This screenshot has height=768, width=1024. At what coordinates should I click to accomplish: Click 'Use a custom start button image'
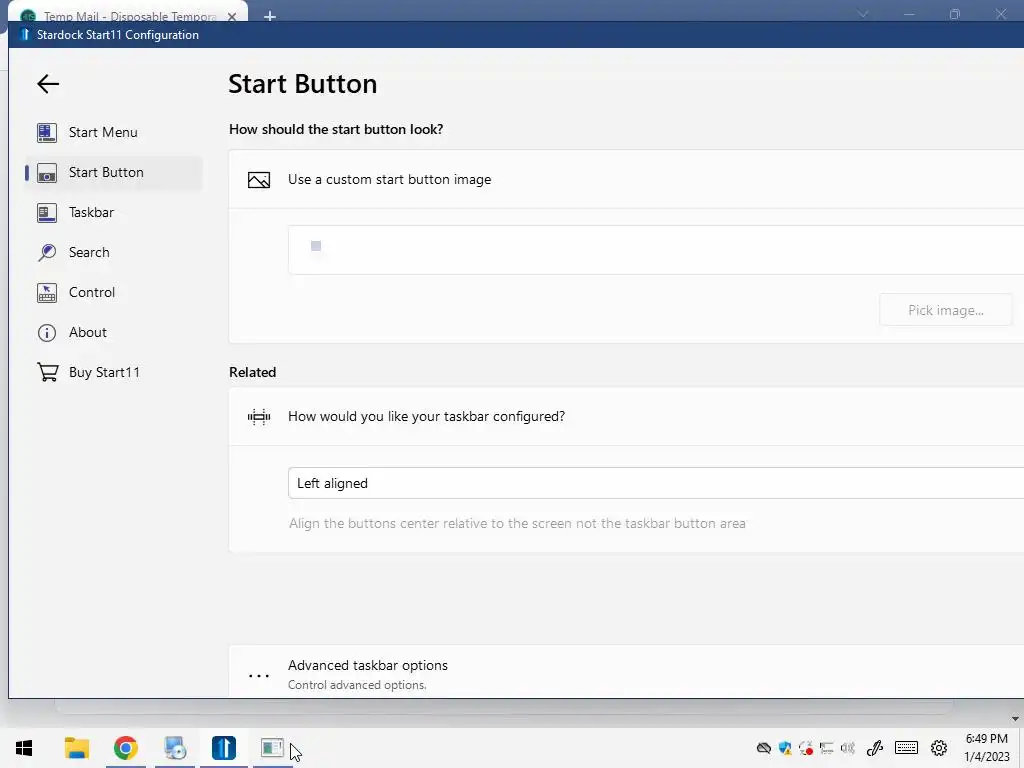(390, 180)
